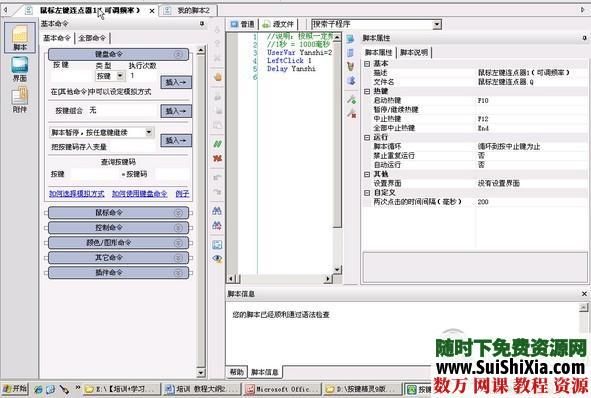Switch editor to 普通 view
This screenshot has width=591, height=398.
243,24
